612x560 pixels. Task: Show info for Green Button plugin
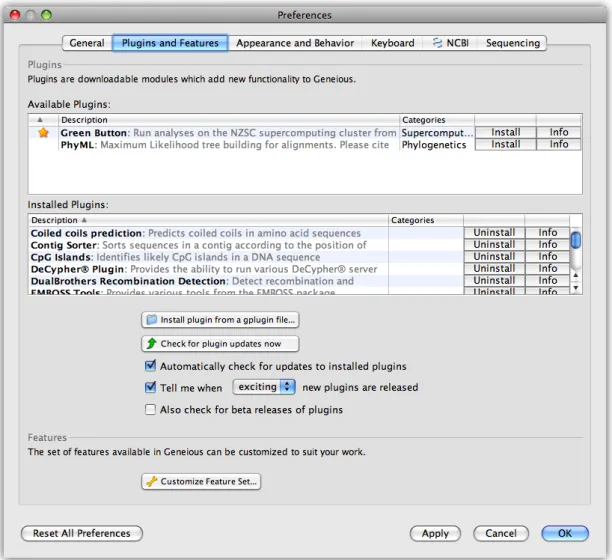click(559, 132)
